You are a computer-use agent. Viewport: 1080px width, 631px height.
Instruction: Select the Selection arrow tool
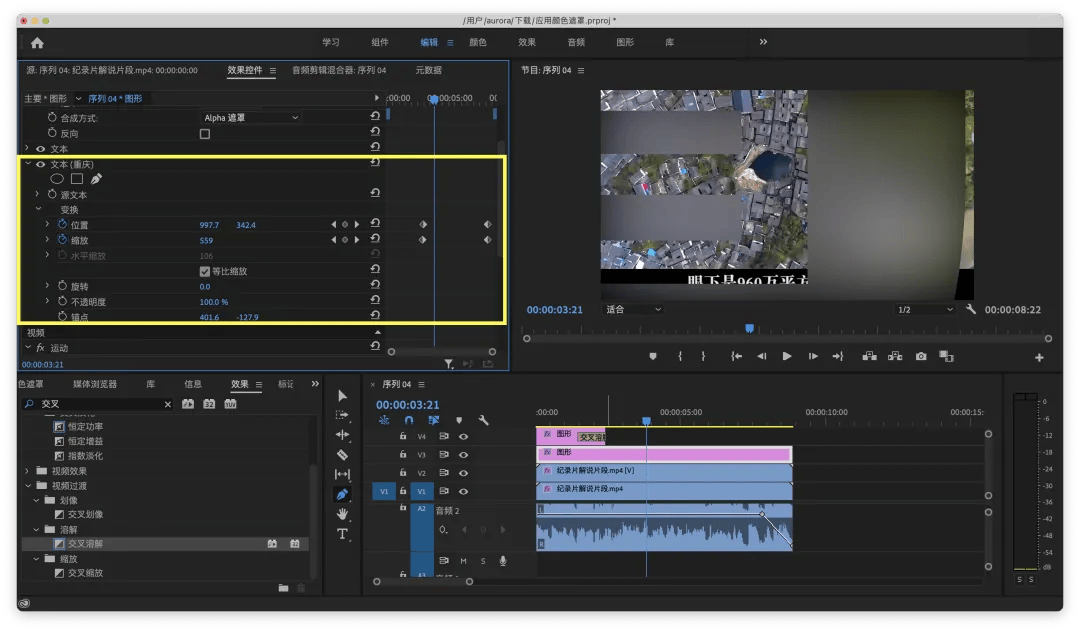342,395
